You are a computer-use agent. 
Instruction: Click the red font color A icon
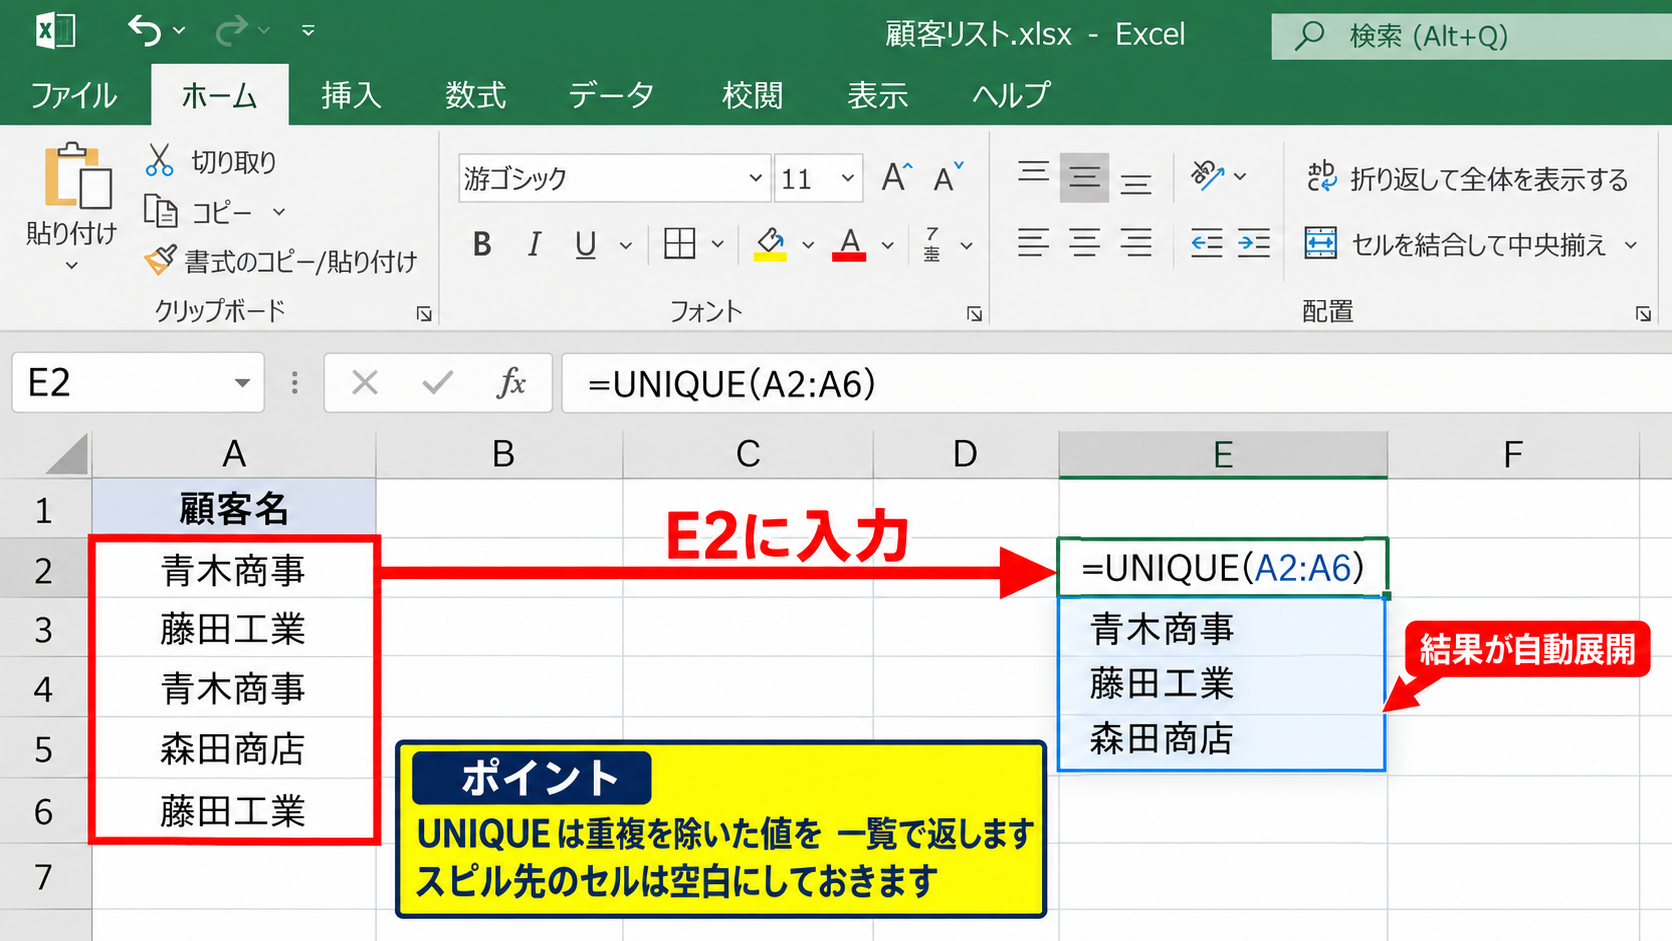coord(849,243)
